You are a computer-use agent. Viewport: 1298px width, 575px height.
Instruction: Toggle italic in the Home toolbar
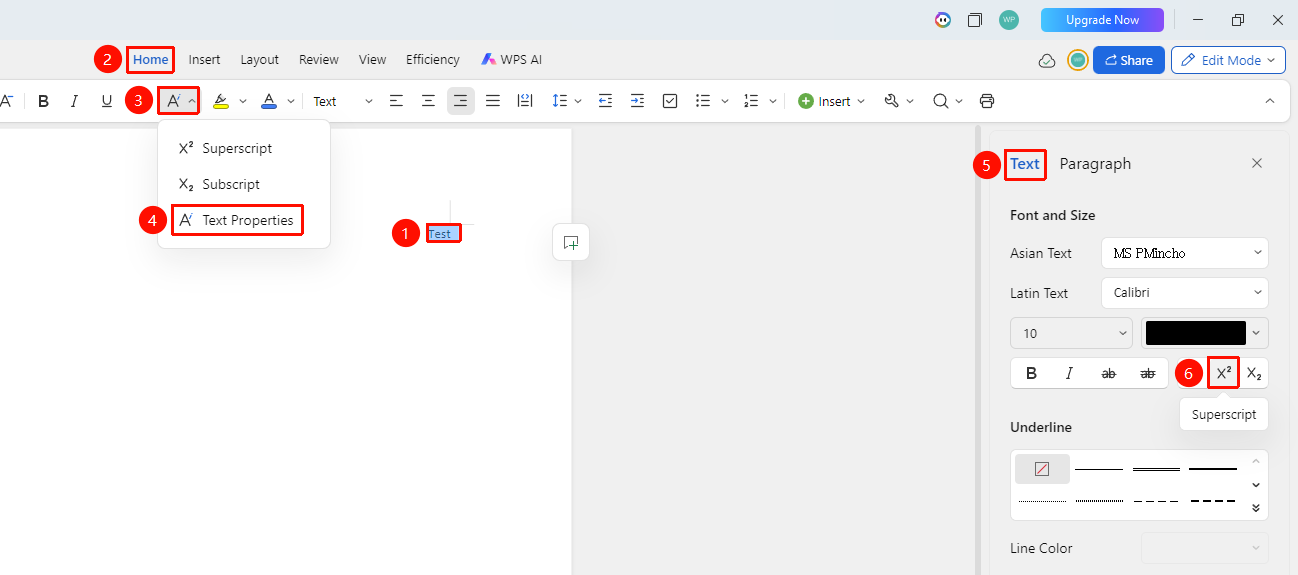coord(74,101)
